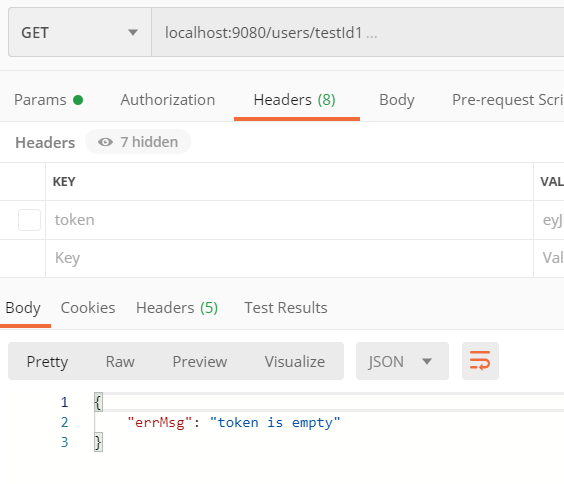Collapse the JSON object at line 1 brace

(98, 402)
